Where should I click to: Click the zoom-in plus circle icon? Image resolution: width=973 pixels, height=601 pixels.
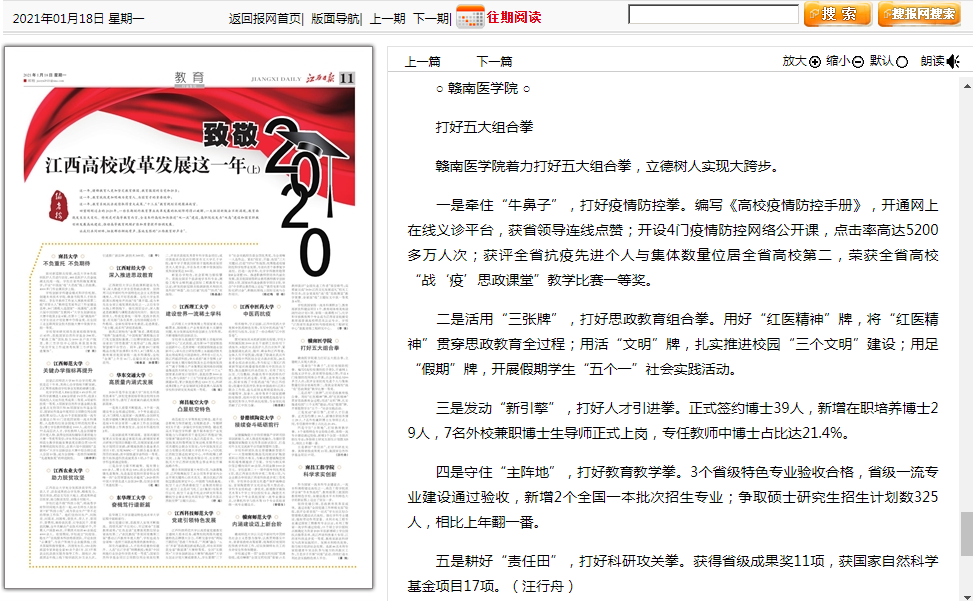[815, 61]
